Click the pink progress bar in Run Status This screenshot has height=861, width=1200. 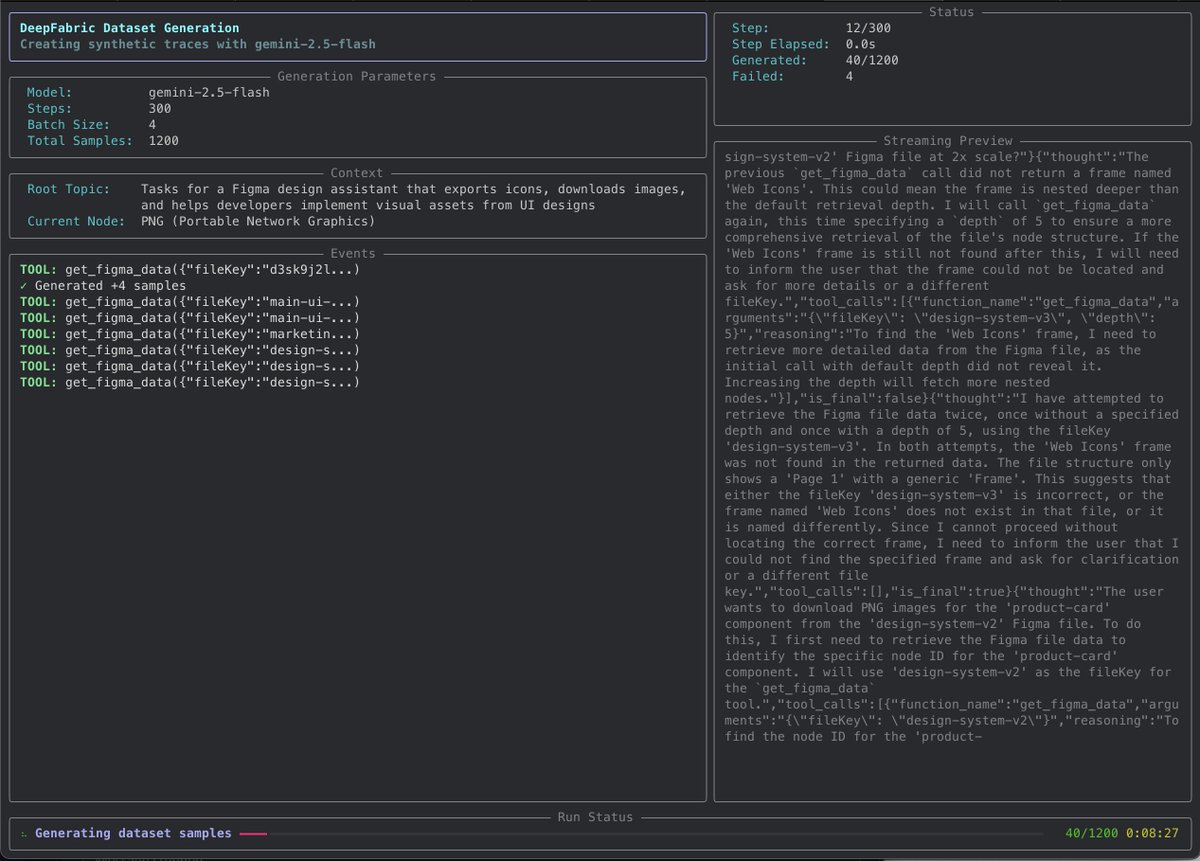coord(252,833)
